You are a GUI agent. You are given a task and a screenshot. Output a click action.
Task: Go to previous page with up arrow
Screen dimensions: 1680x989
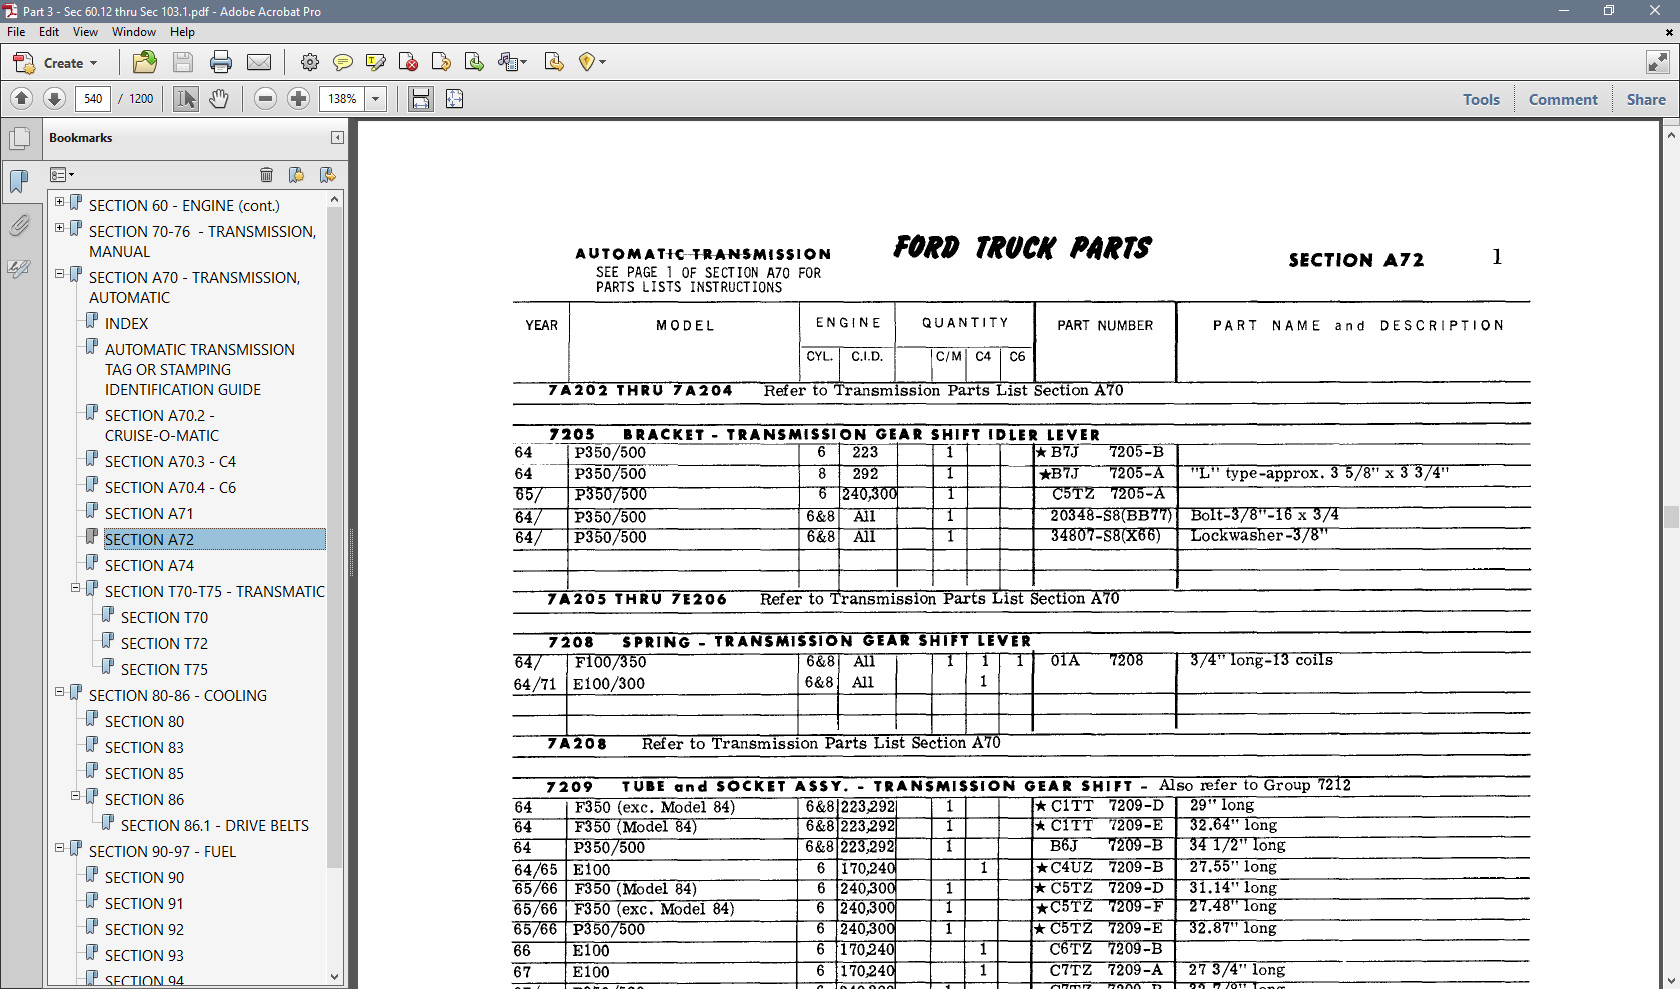(x=21, y=98)
